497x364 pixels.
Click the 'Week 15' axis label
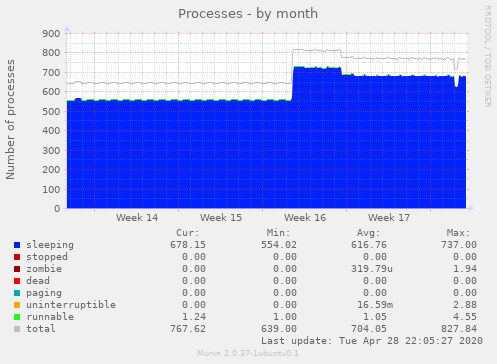[x=221, y=218]
